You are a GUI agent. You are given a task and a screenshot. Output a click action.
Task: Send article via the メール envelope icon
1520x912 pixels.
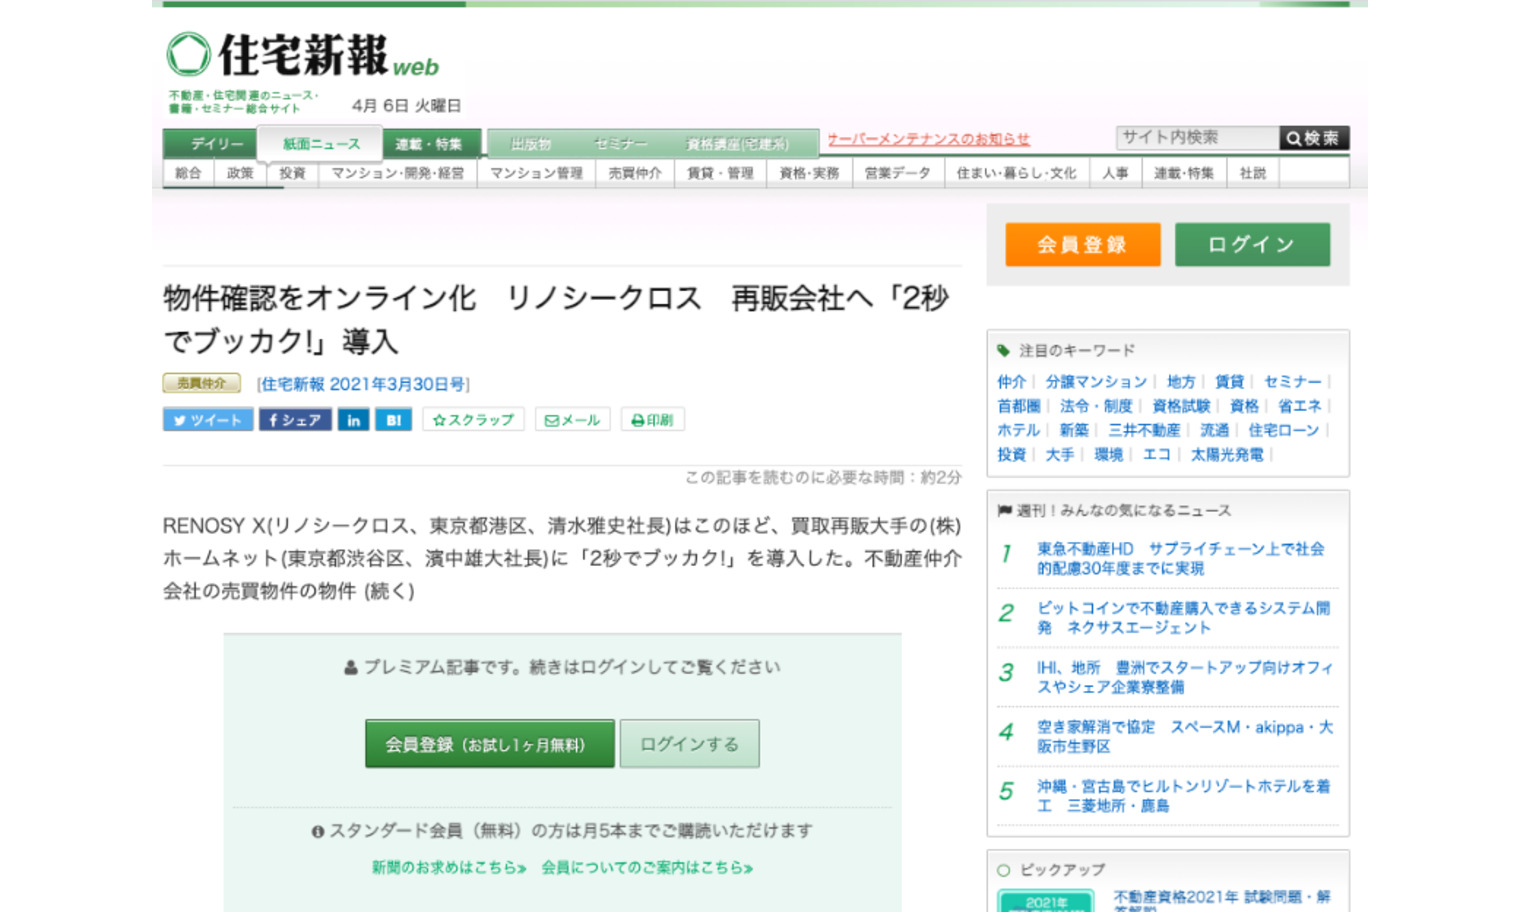coord(572,419)
